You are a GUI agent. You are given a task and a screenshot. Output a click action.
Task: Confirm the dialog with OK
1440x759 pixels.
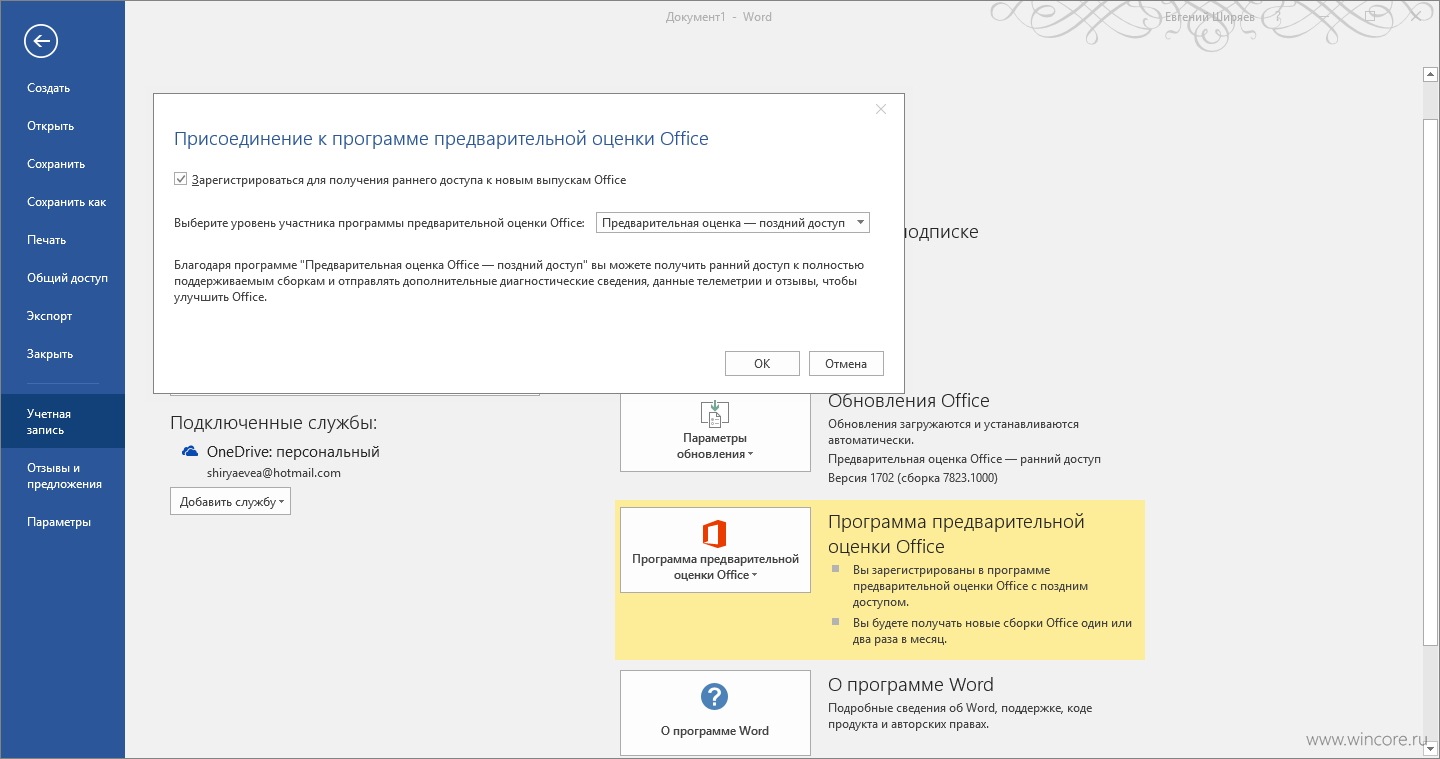[762, 364]
